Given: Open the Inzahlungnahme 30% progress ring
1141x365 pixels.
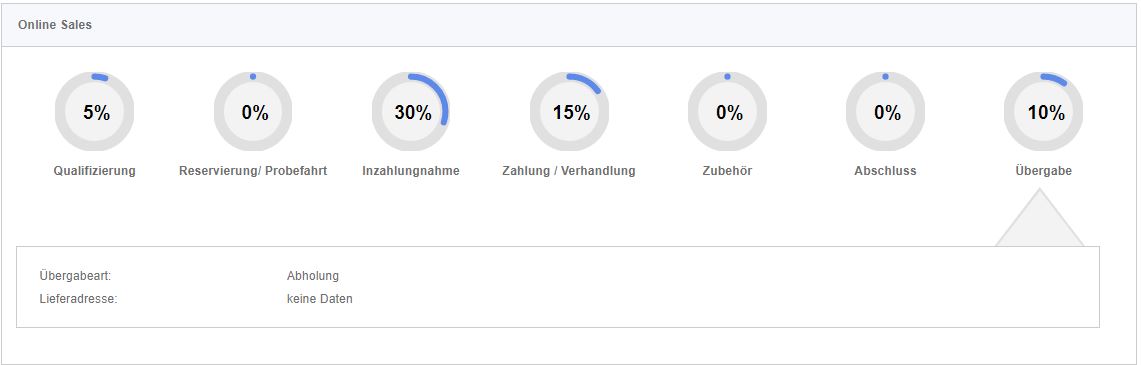Looking at the screenshot, I should [x=411, y=112].
